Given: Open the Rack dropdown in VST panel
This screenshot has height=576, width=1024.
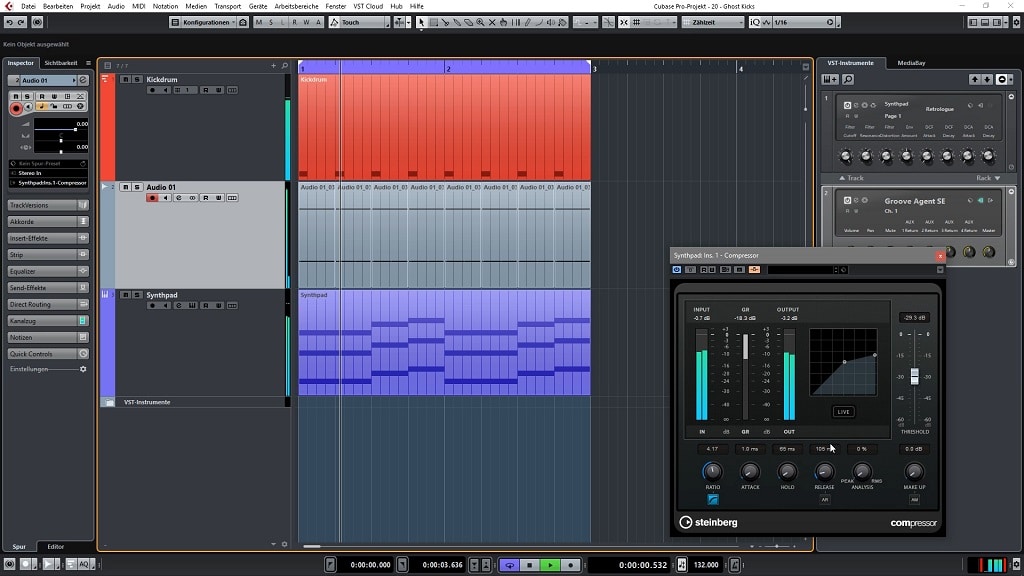Looking at the screenshot, I should click(x=987, y=178).
